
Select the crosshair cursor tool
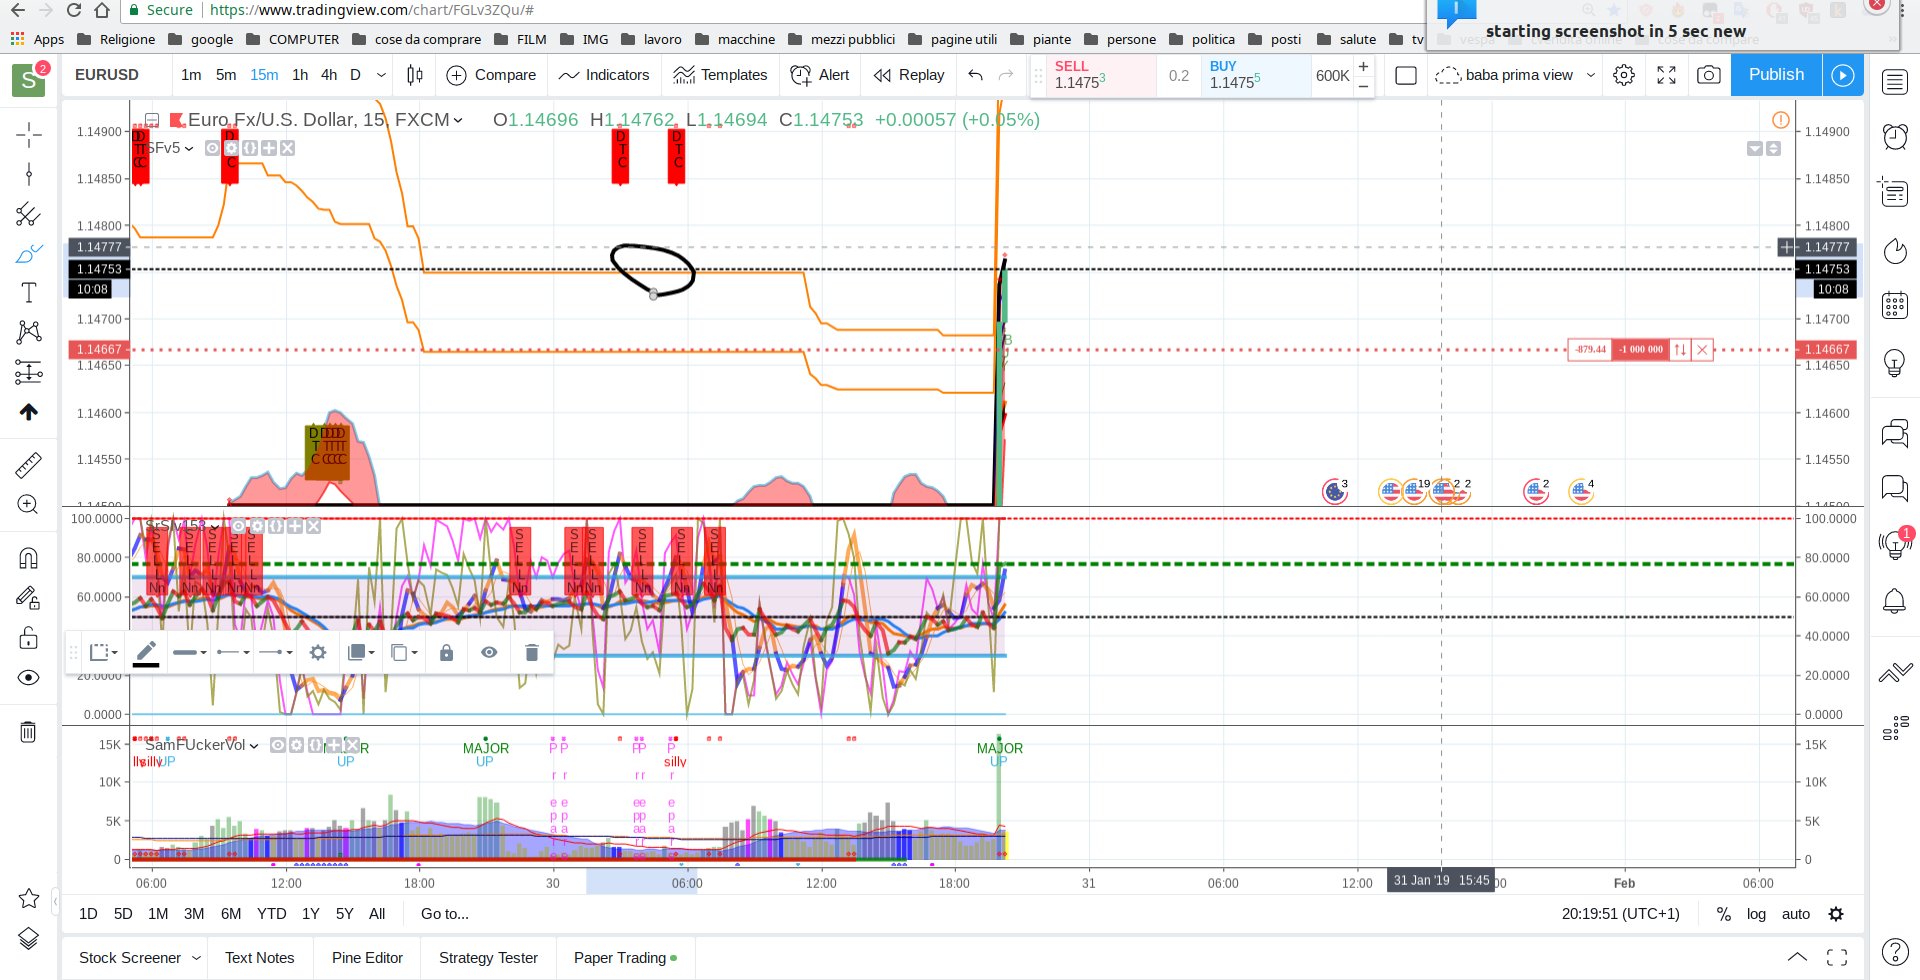[x=28, y=134]
